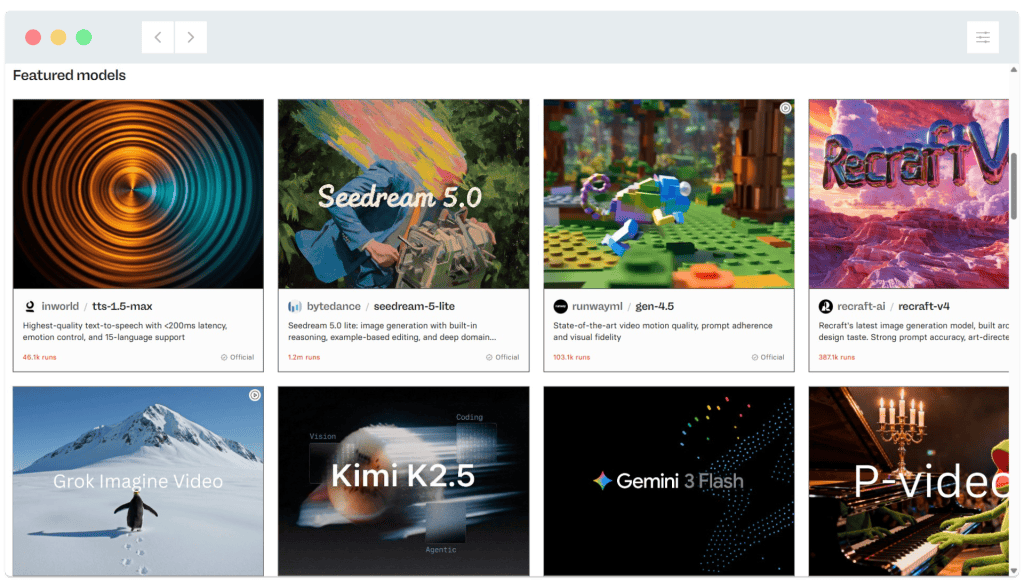Click the 1.2m runs count

pyautogui.click(x=304, y=357)
